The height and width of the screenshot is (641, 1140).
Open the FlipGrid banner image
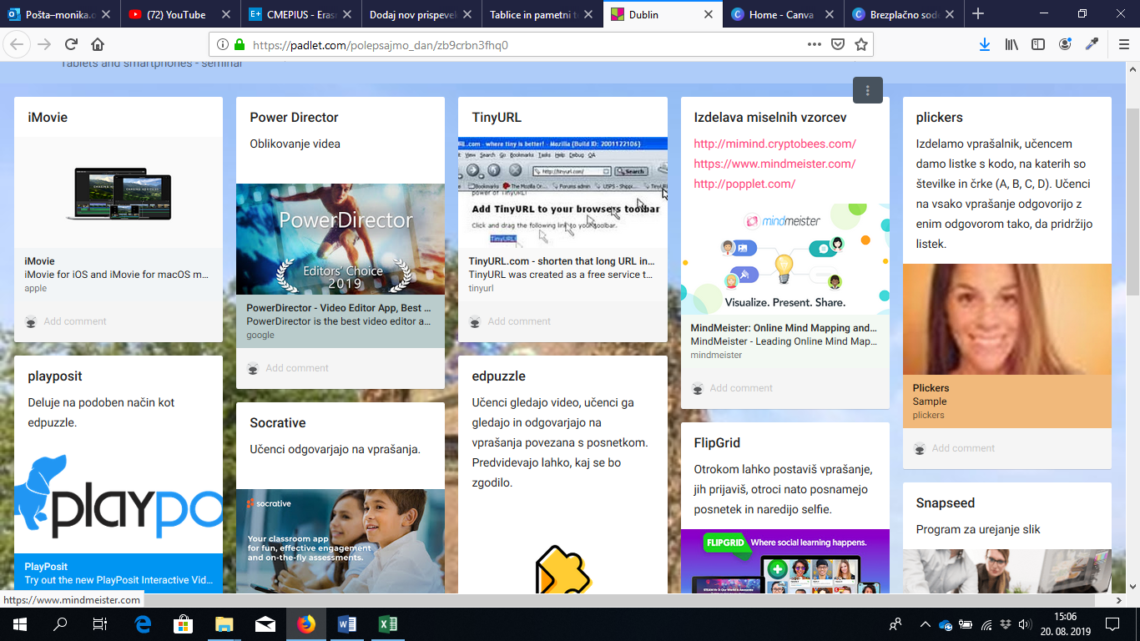point(785,561)
